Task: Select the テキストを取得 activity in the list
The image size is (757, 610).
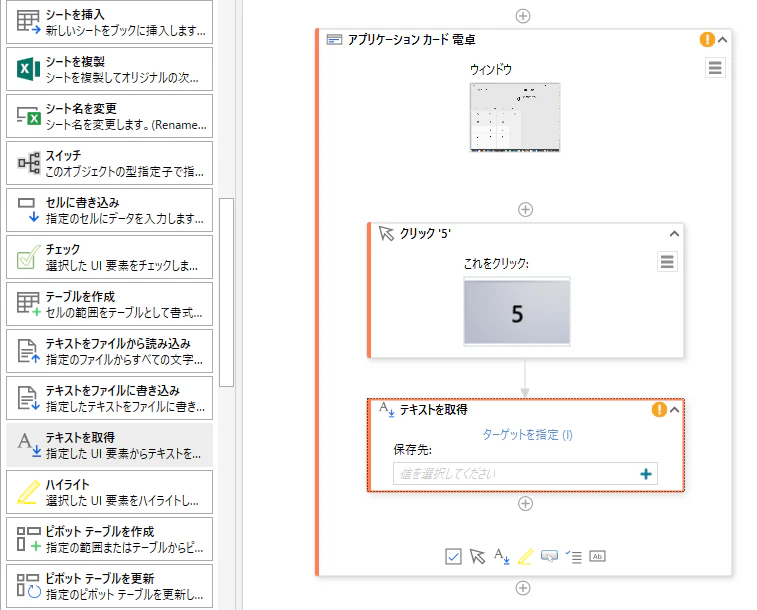Action: (109, 445)
